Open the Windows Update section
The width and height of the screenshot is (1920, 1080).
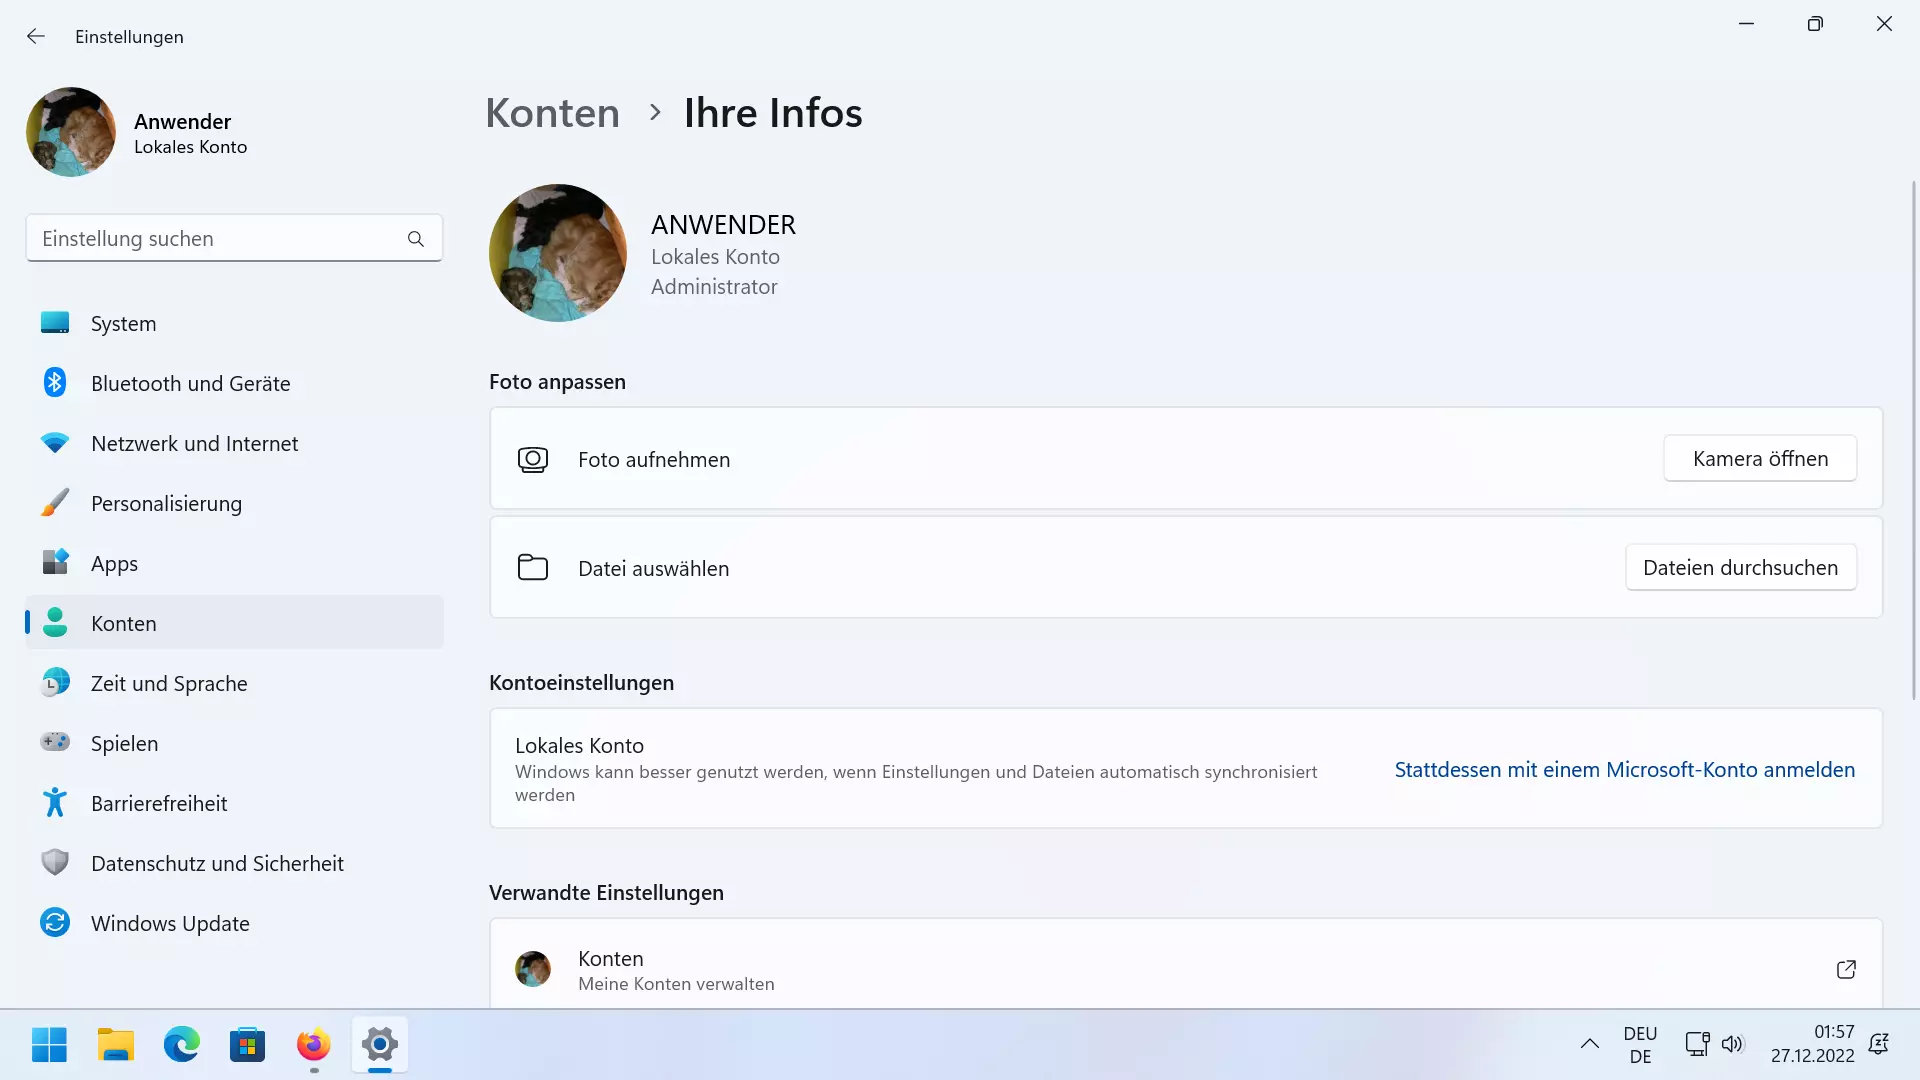234,923
